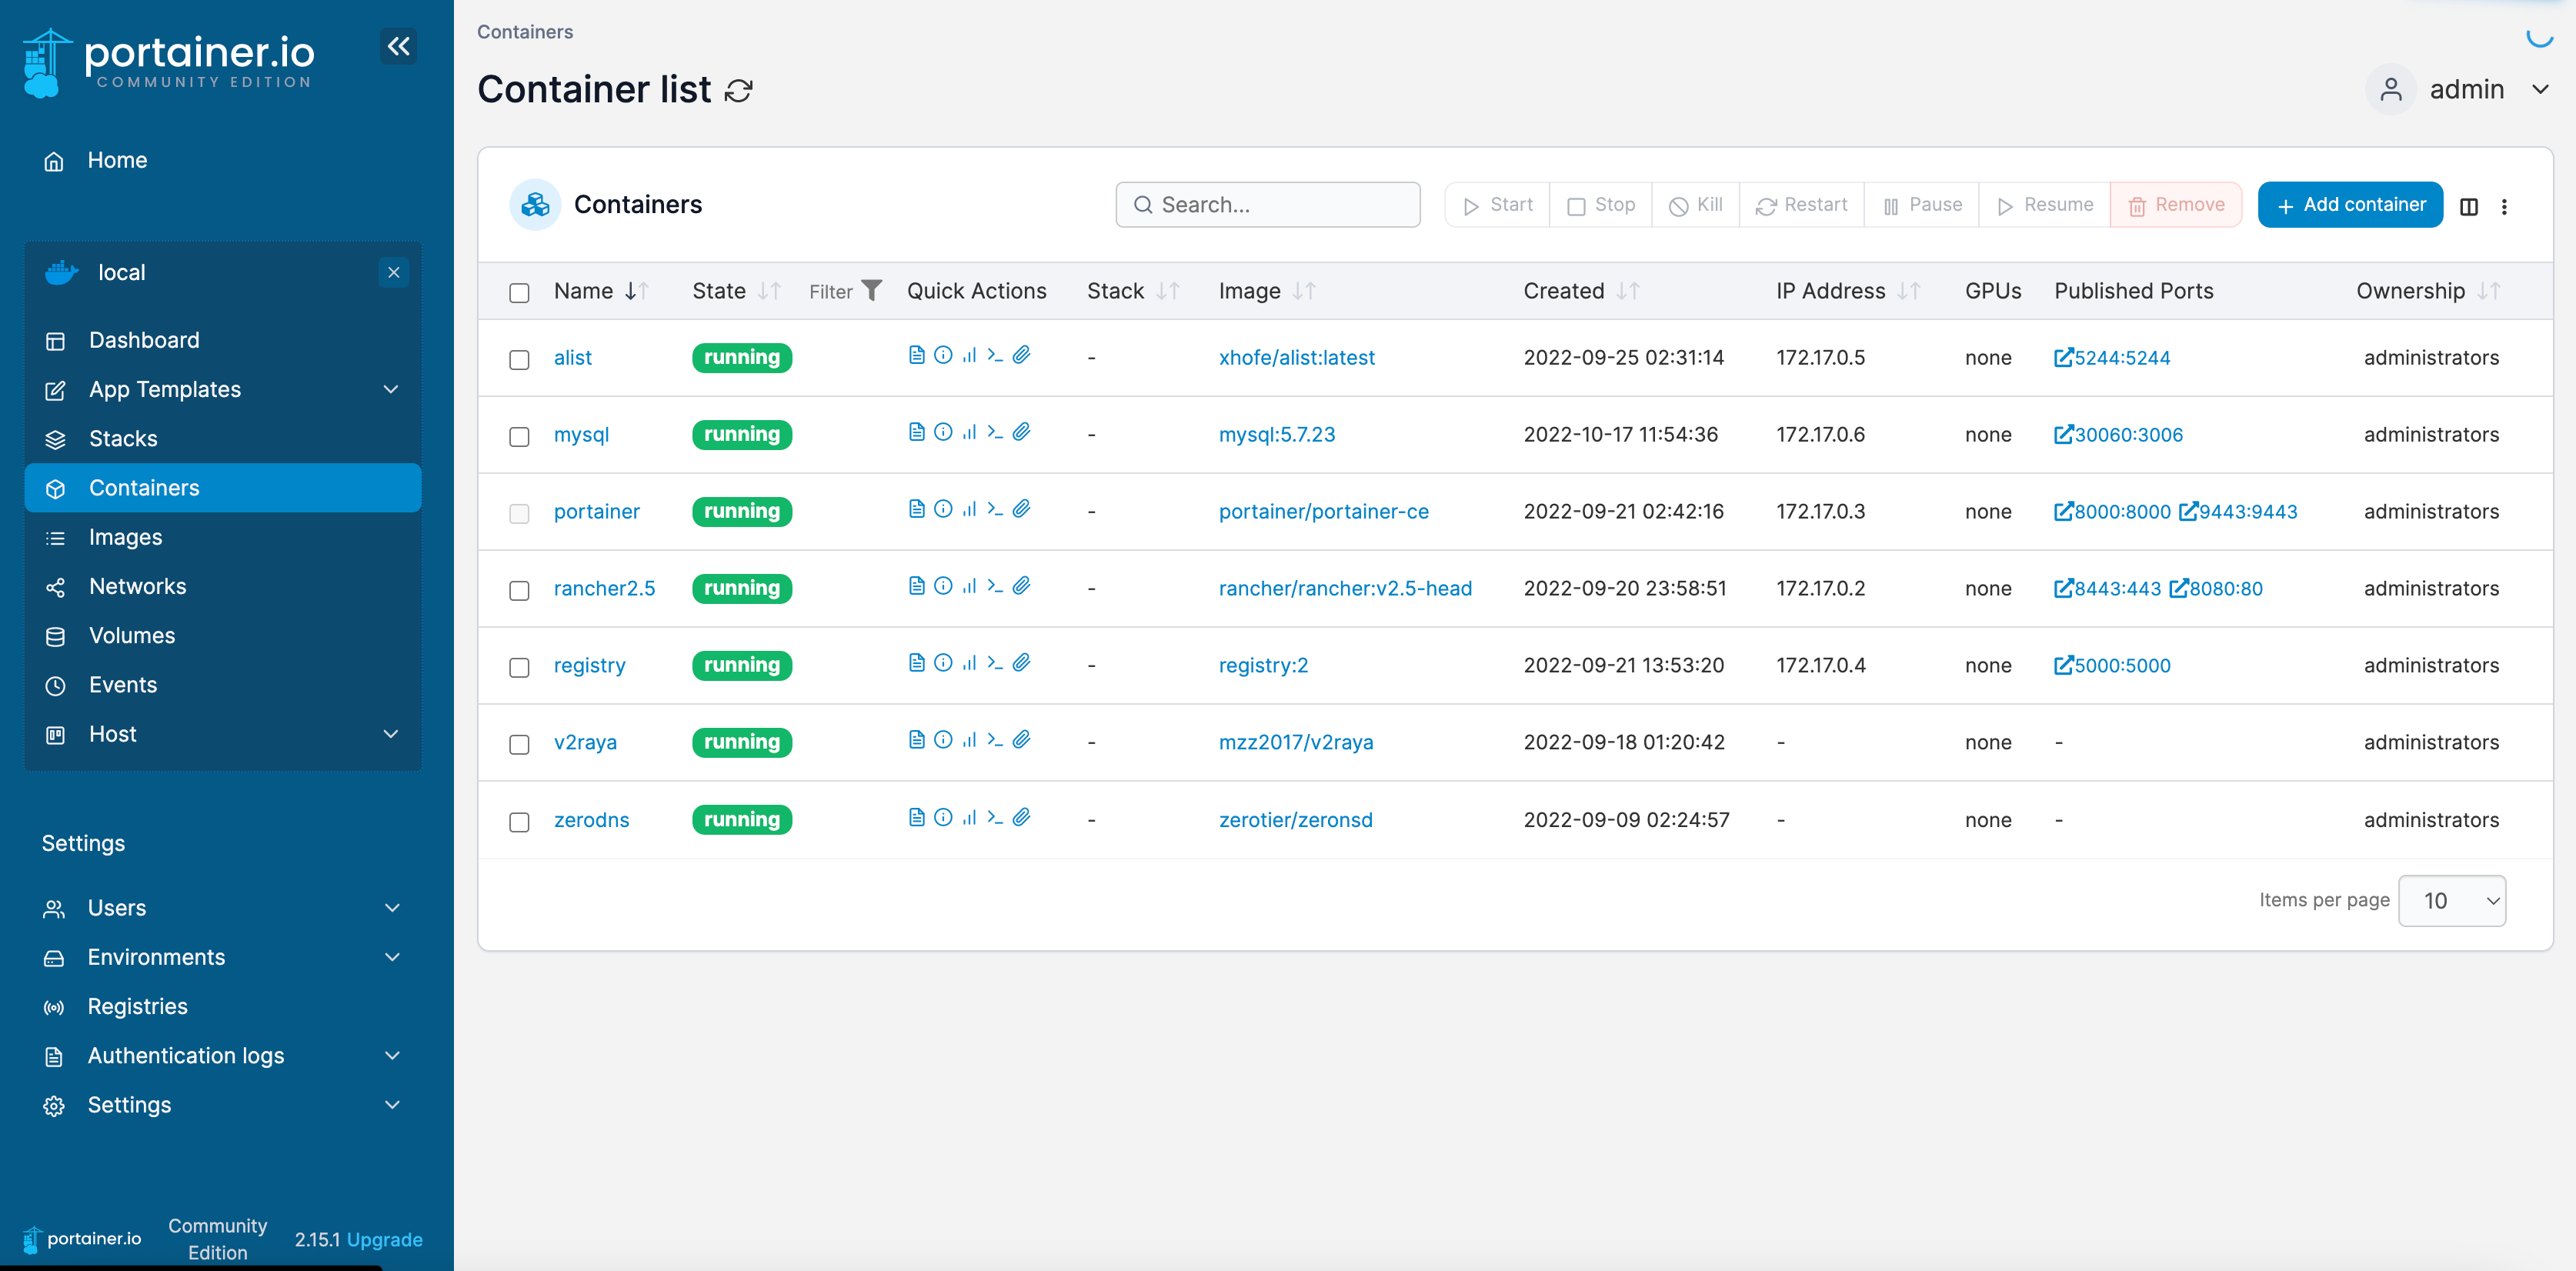
Task: Expand the Users settings menu
Action: click(392, 908)
